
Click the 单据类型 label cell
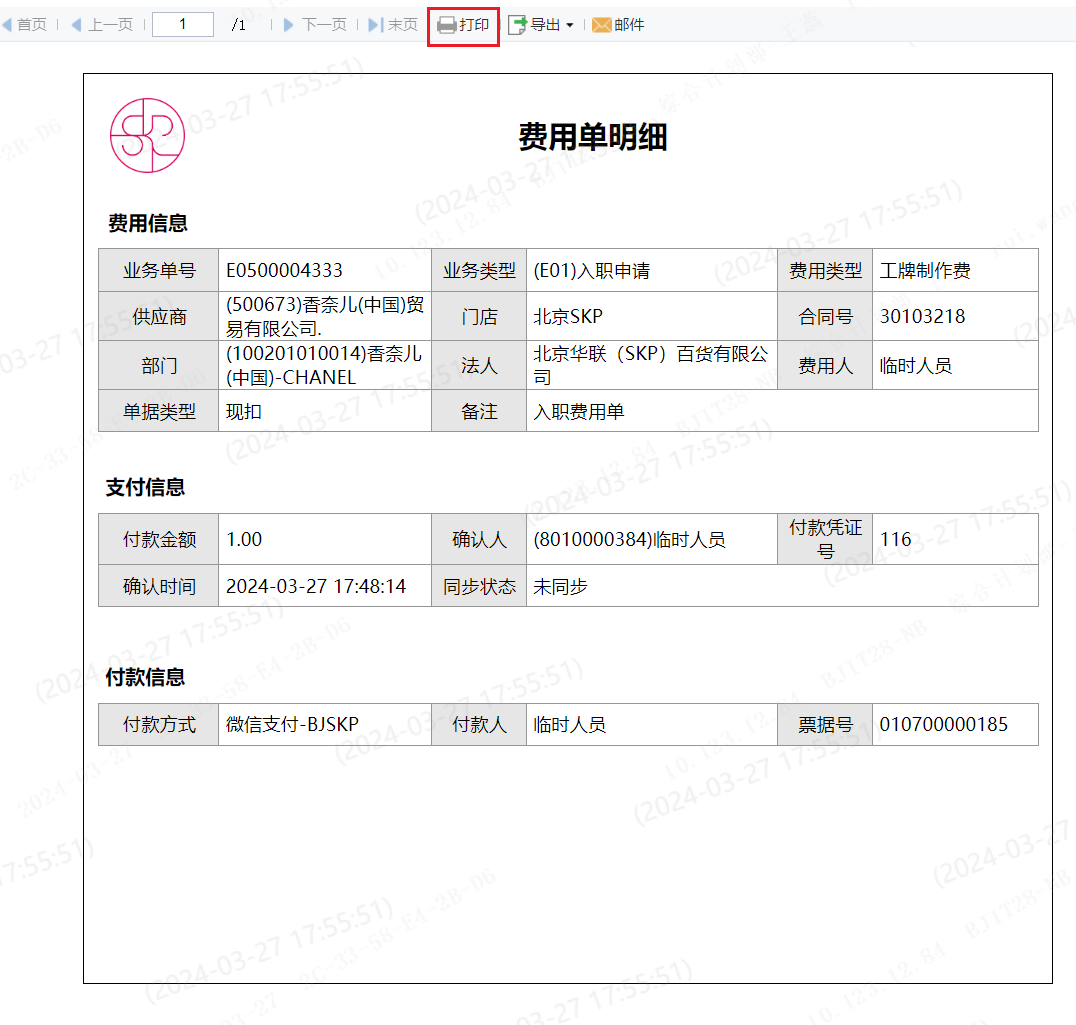(x=159, y=412)
